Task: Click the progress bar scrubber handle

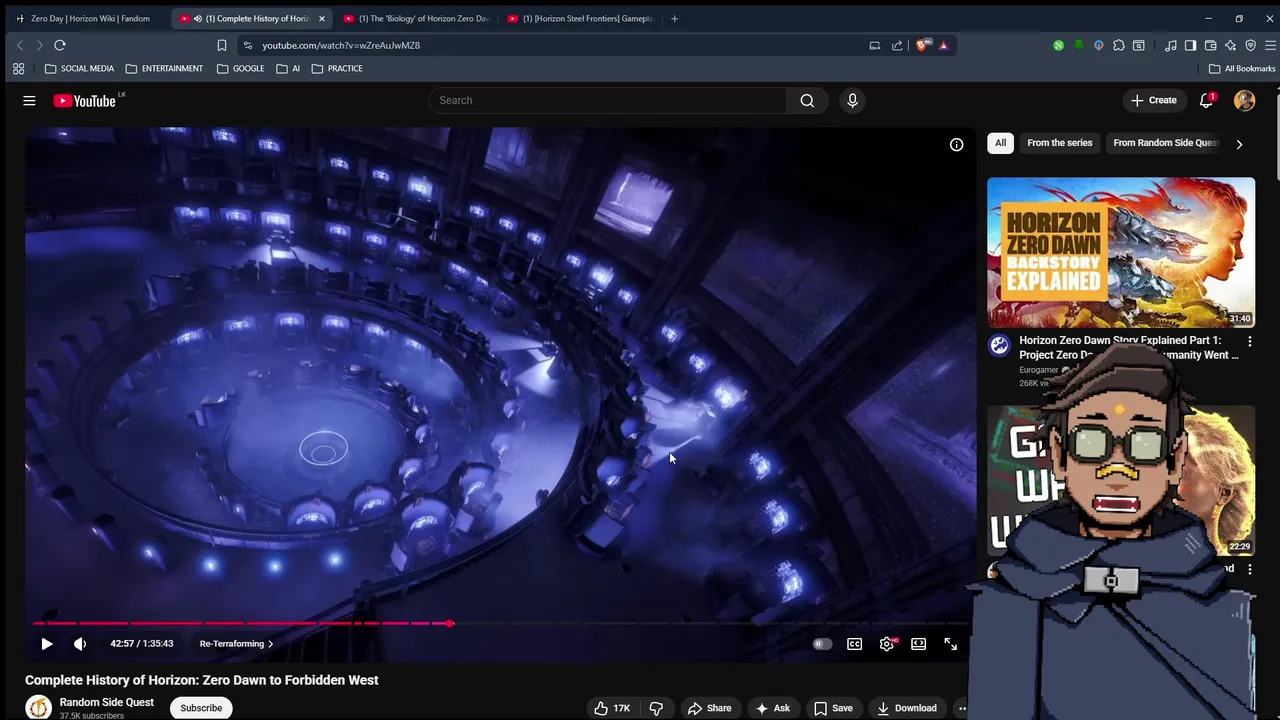Action: pos(450,623)
